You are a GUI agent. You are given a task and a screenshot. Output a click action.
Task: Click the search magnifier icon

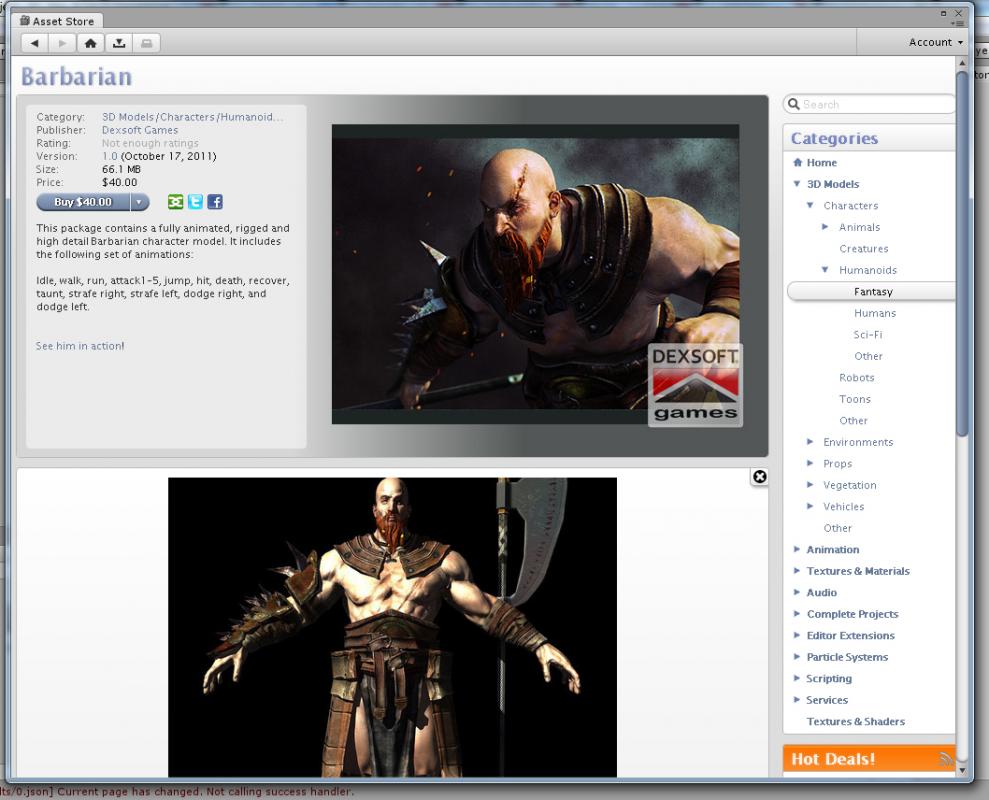(794, 104)
